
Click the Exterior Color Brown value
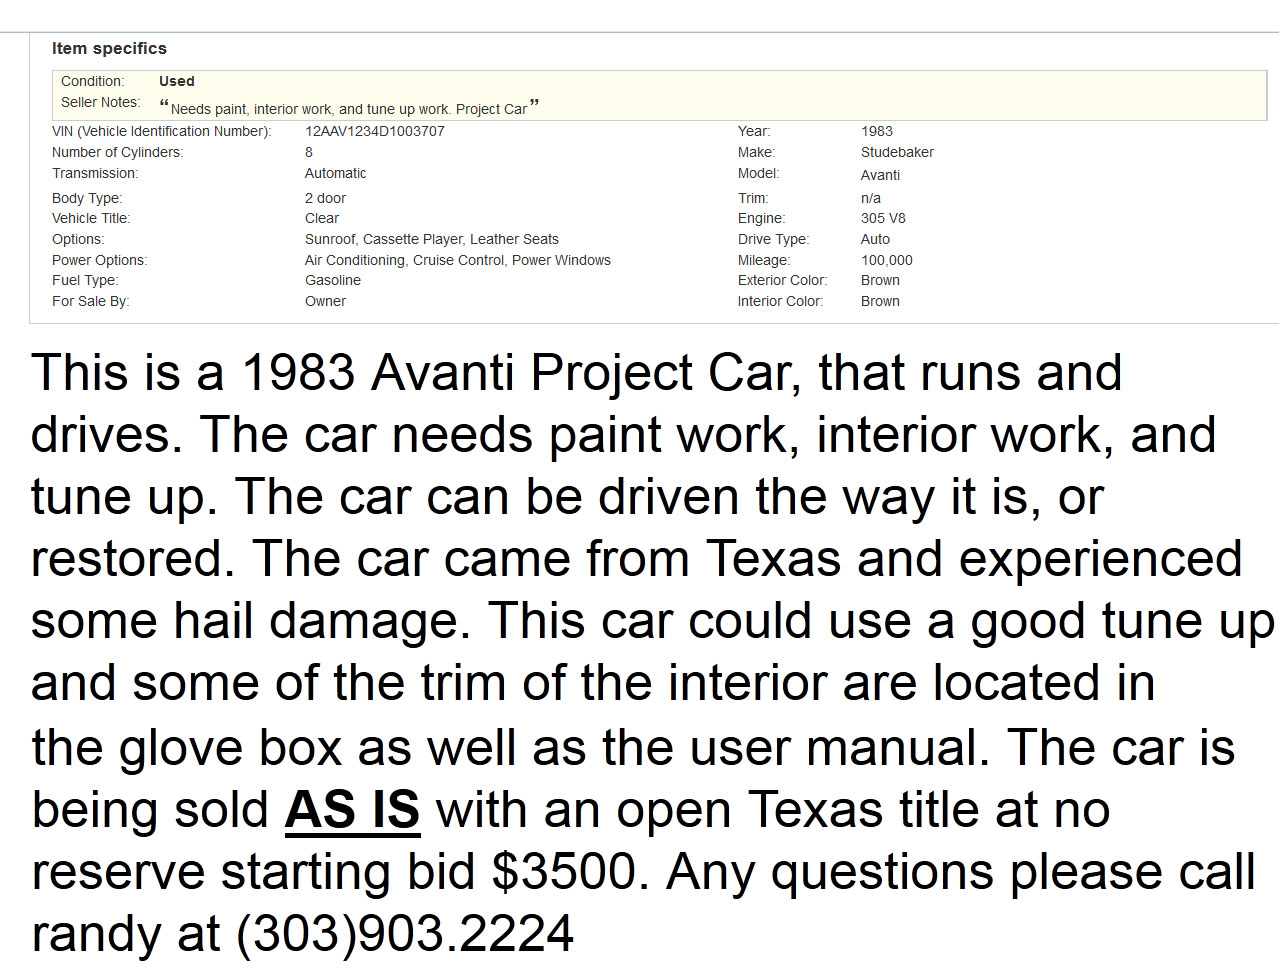pyautogui.click(x=880, y=280)
